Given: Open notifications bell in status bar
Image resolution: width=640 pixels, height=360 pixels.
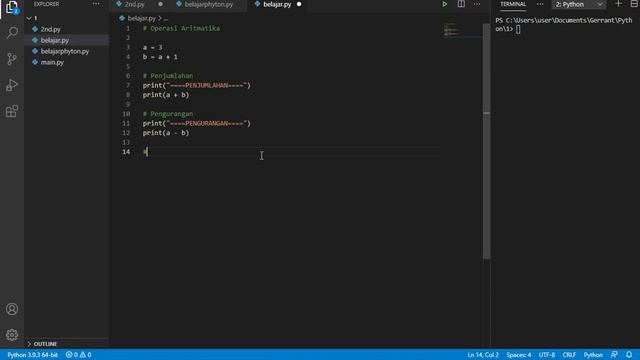Looking at the screenshot, I should click(629, 355).
